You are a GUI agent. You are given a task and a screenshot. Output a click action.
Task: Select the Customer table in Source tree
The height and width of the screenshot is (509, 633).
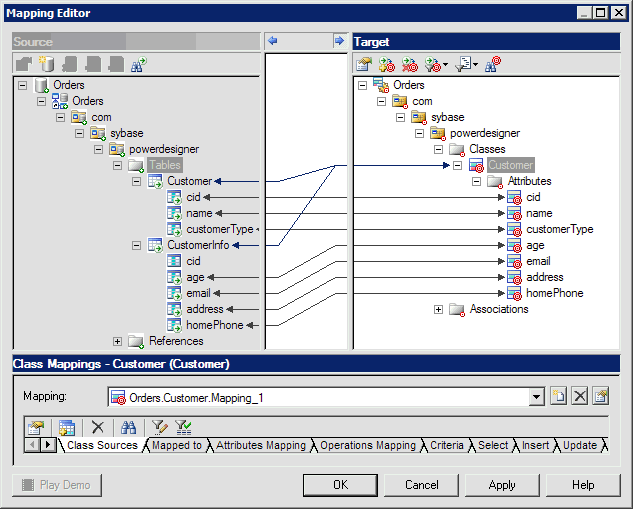[x=189, y=181]
